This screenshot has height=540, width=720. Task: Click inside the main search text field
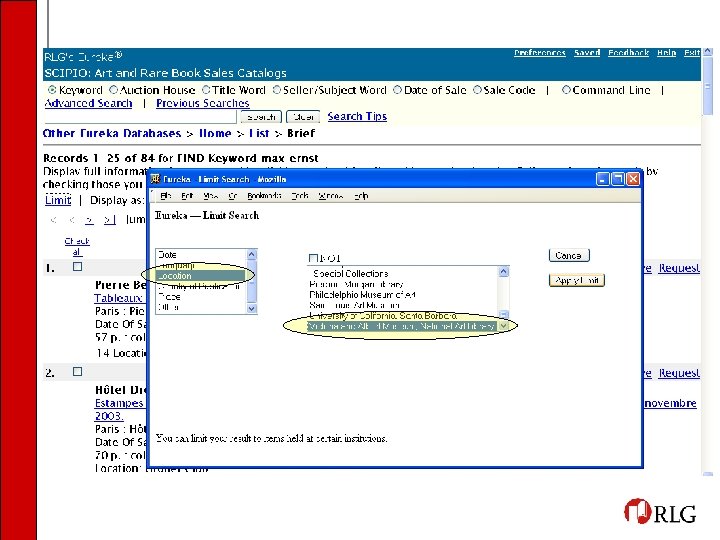pos(140,117)
